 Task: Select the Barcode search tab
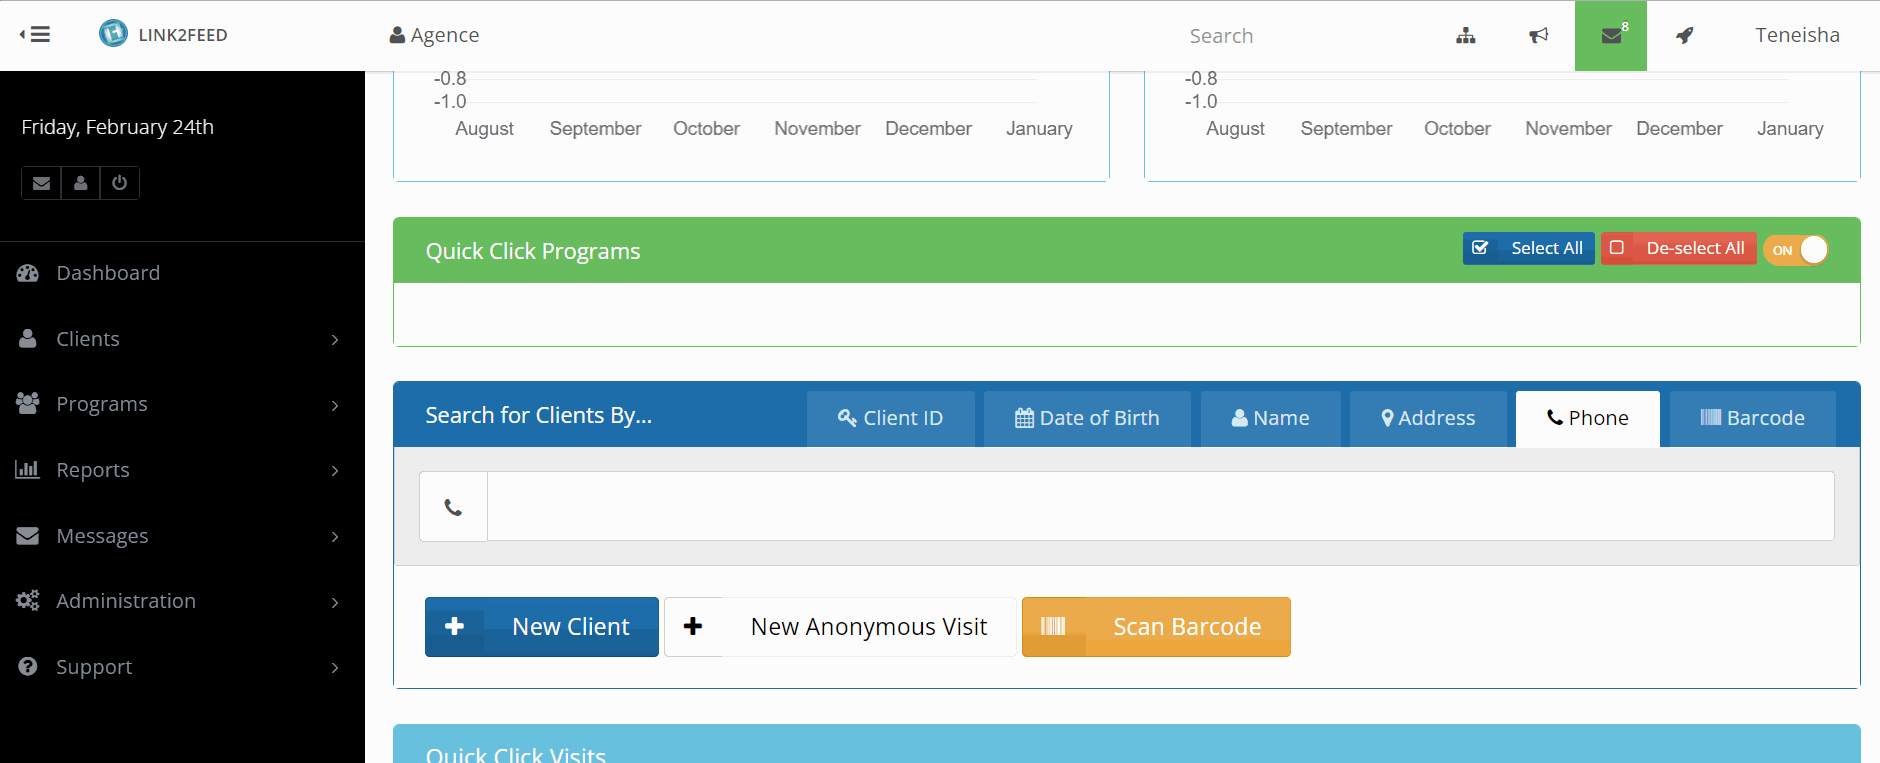pos(1752,418)
